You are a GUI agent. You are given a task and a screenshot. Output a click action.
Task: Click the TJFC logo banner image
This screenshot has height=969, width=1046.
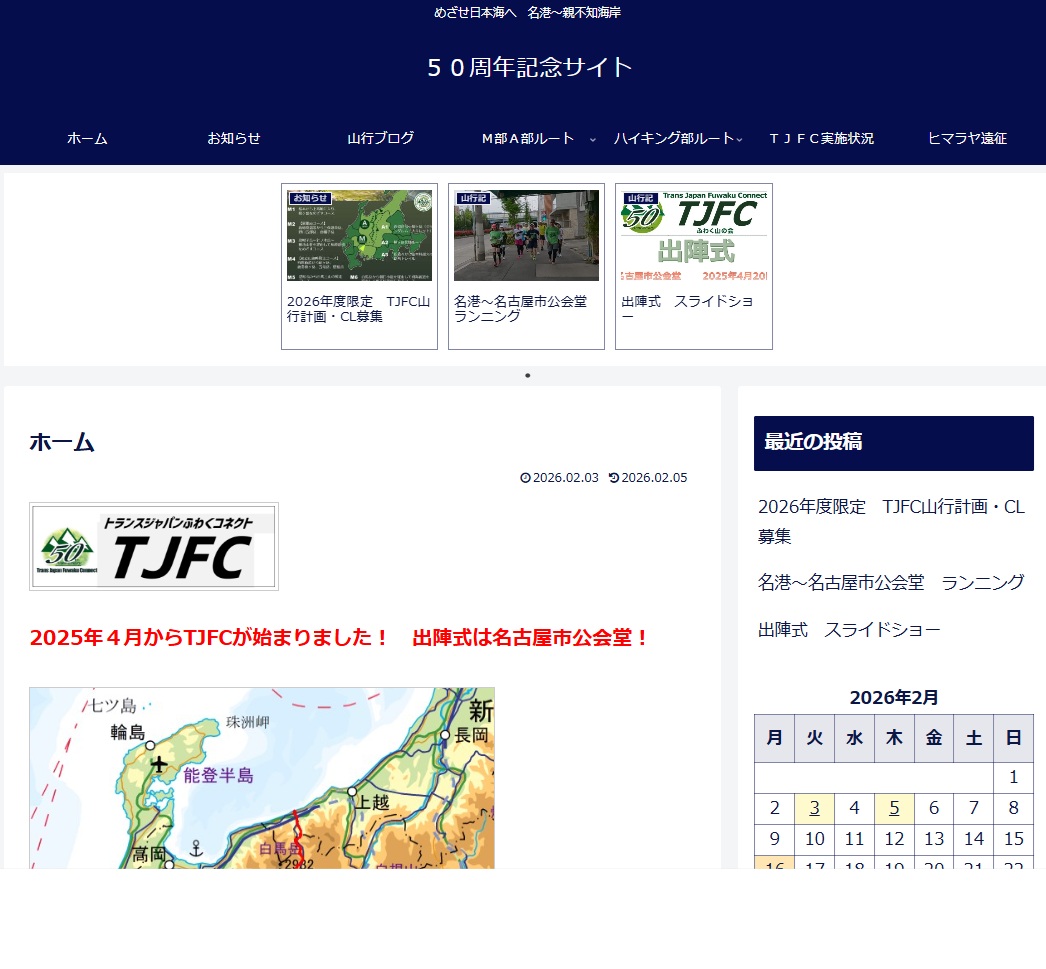pos(154,546)
